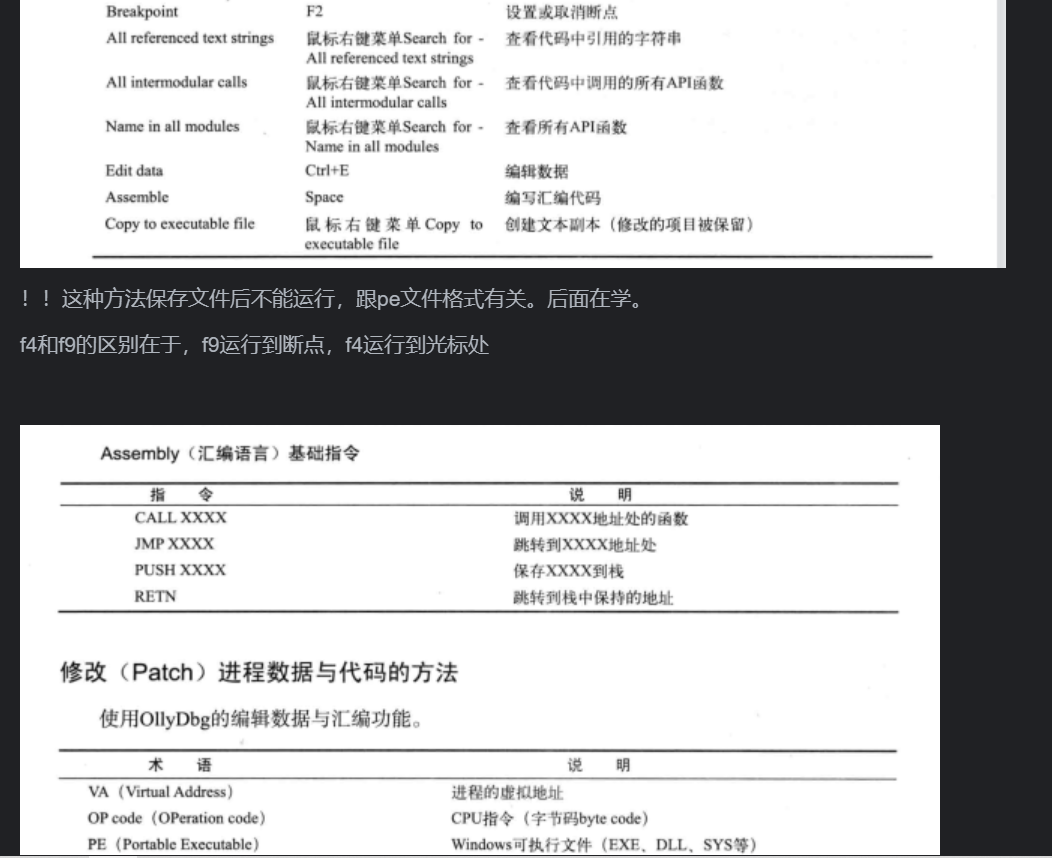Click the 'All referenced text strings' entry
Viewport: 1052px width, 858px height.
[x=189, y=39]
